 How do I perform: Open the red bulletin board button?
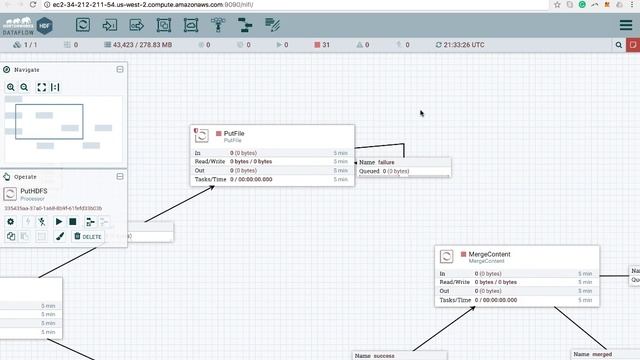pos(633,45)
